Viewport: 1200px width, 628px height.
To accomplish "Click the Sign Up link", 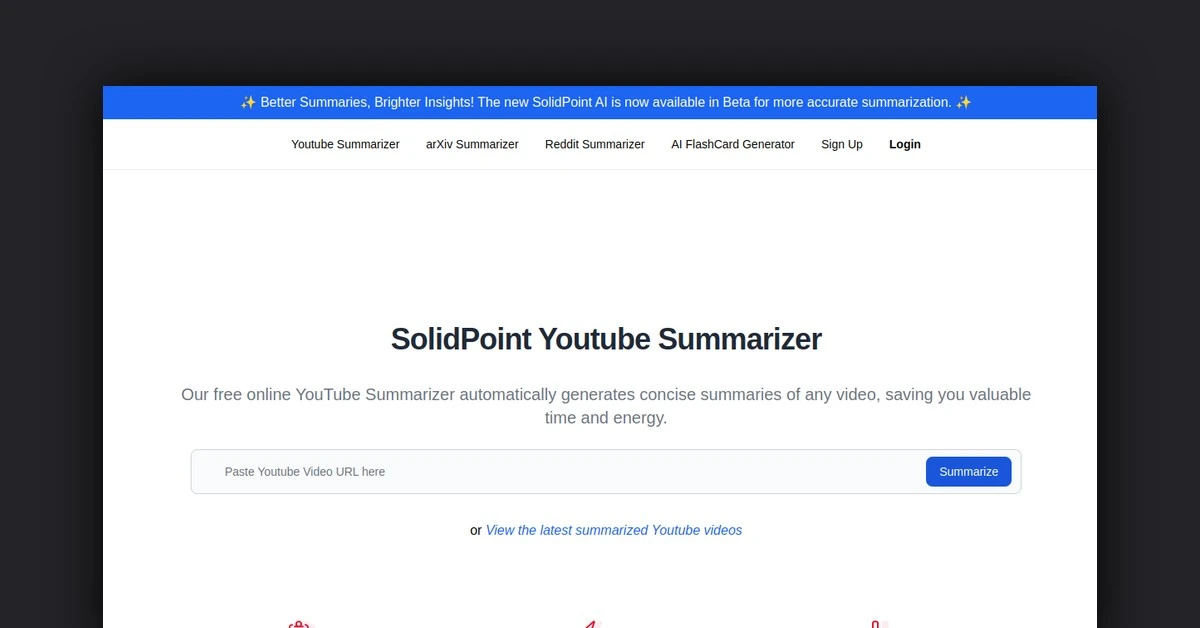I will [x=841, y=144].
